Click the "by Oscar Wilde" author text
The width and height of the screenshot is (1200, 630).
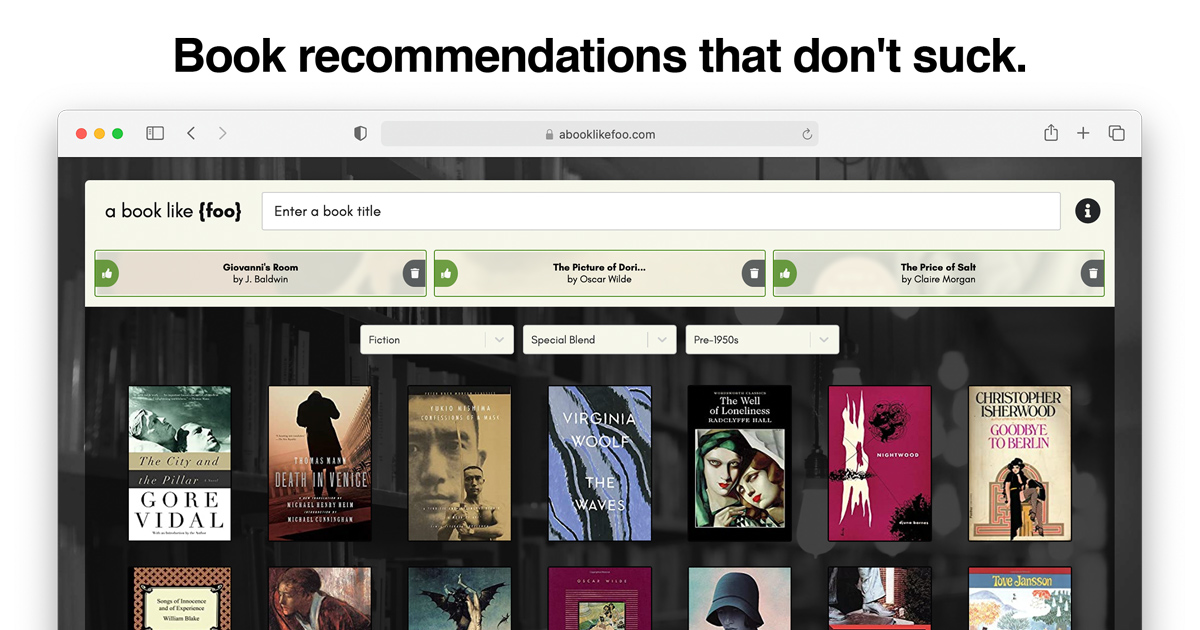pyautogui.click(x=599, y=280)
